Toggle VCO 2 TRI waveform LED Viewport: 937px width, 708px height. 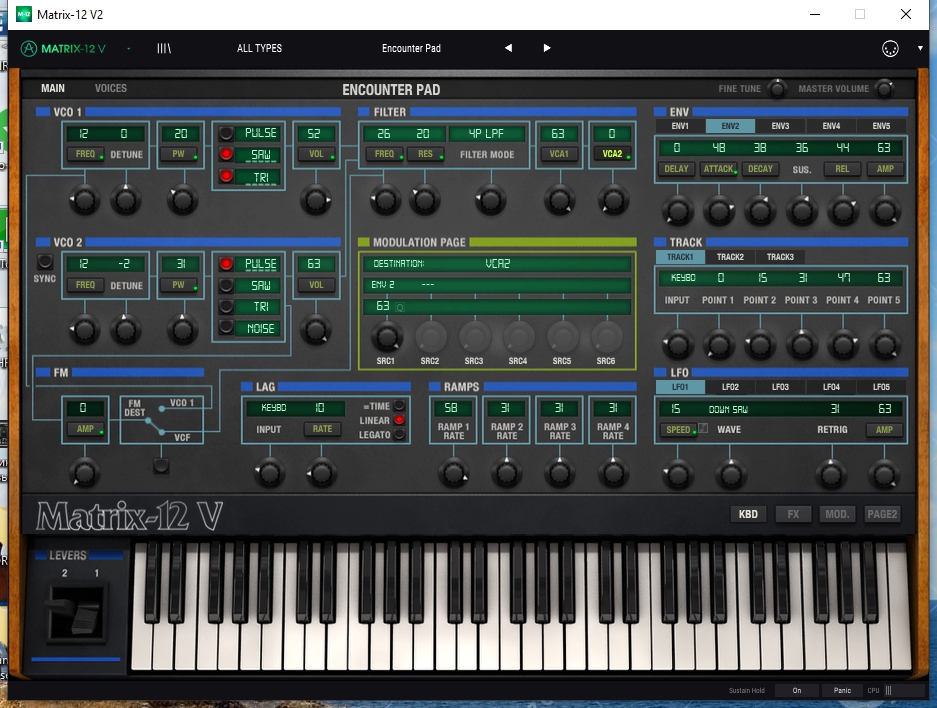coord(226,307)
